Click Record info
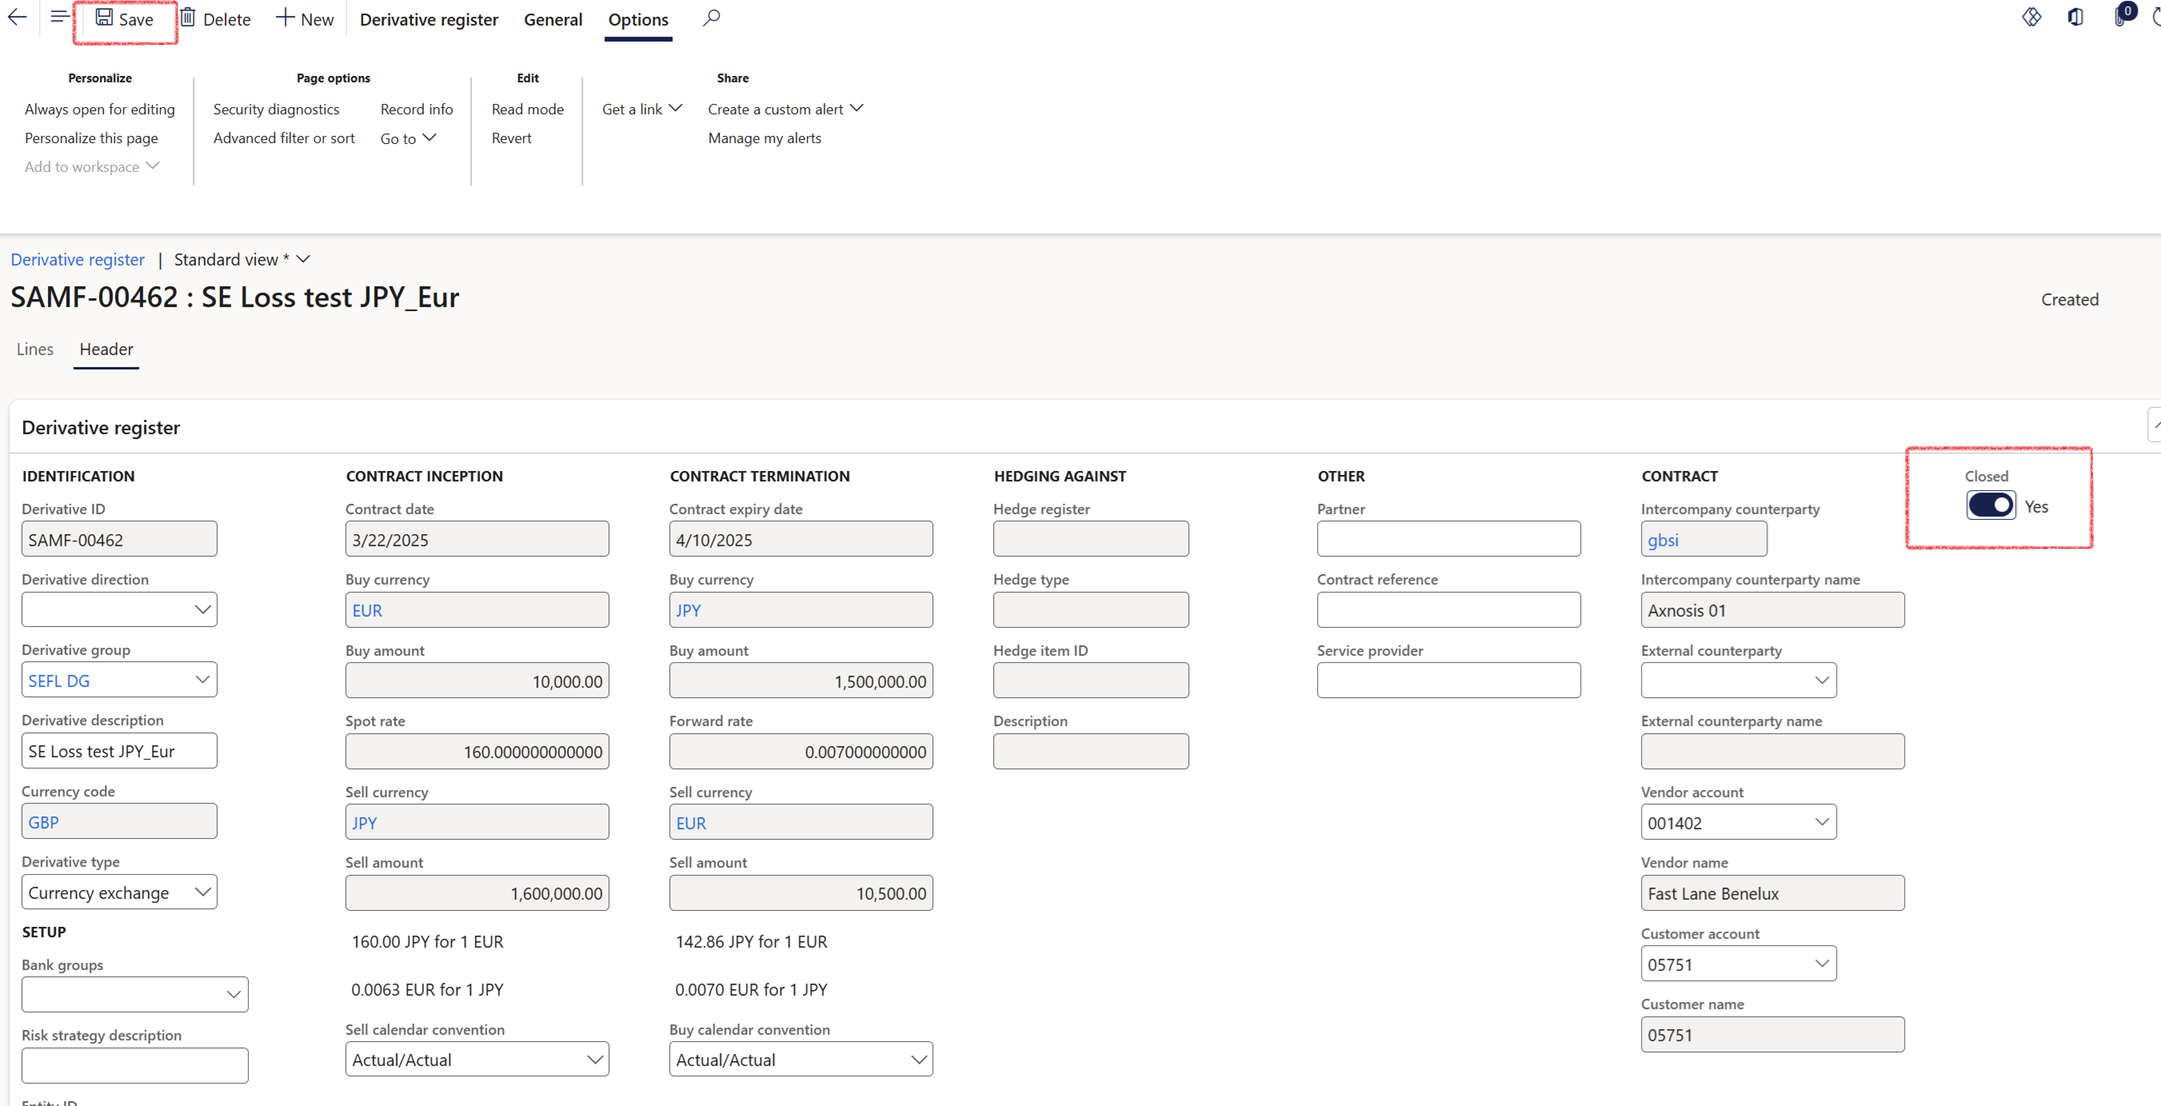Image resolution: width=2161 pixels, height=1106 pixels. [417, 109]
